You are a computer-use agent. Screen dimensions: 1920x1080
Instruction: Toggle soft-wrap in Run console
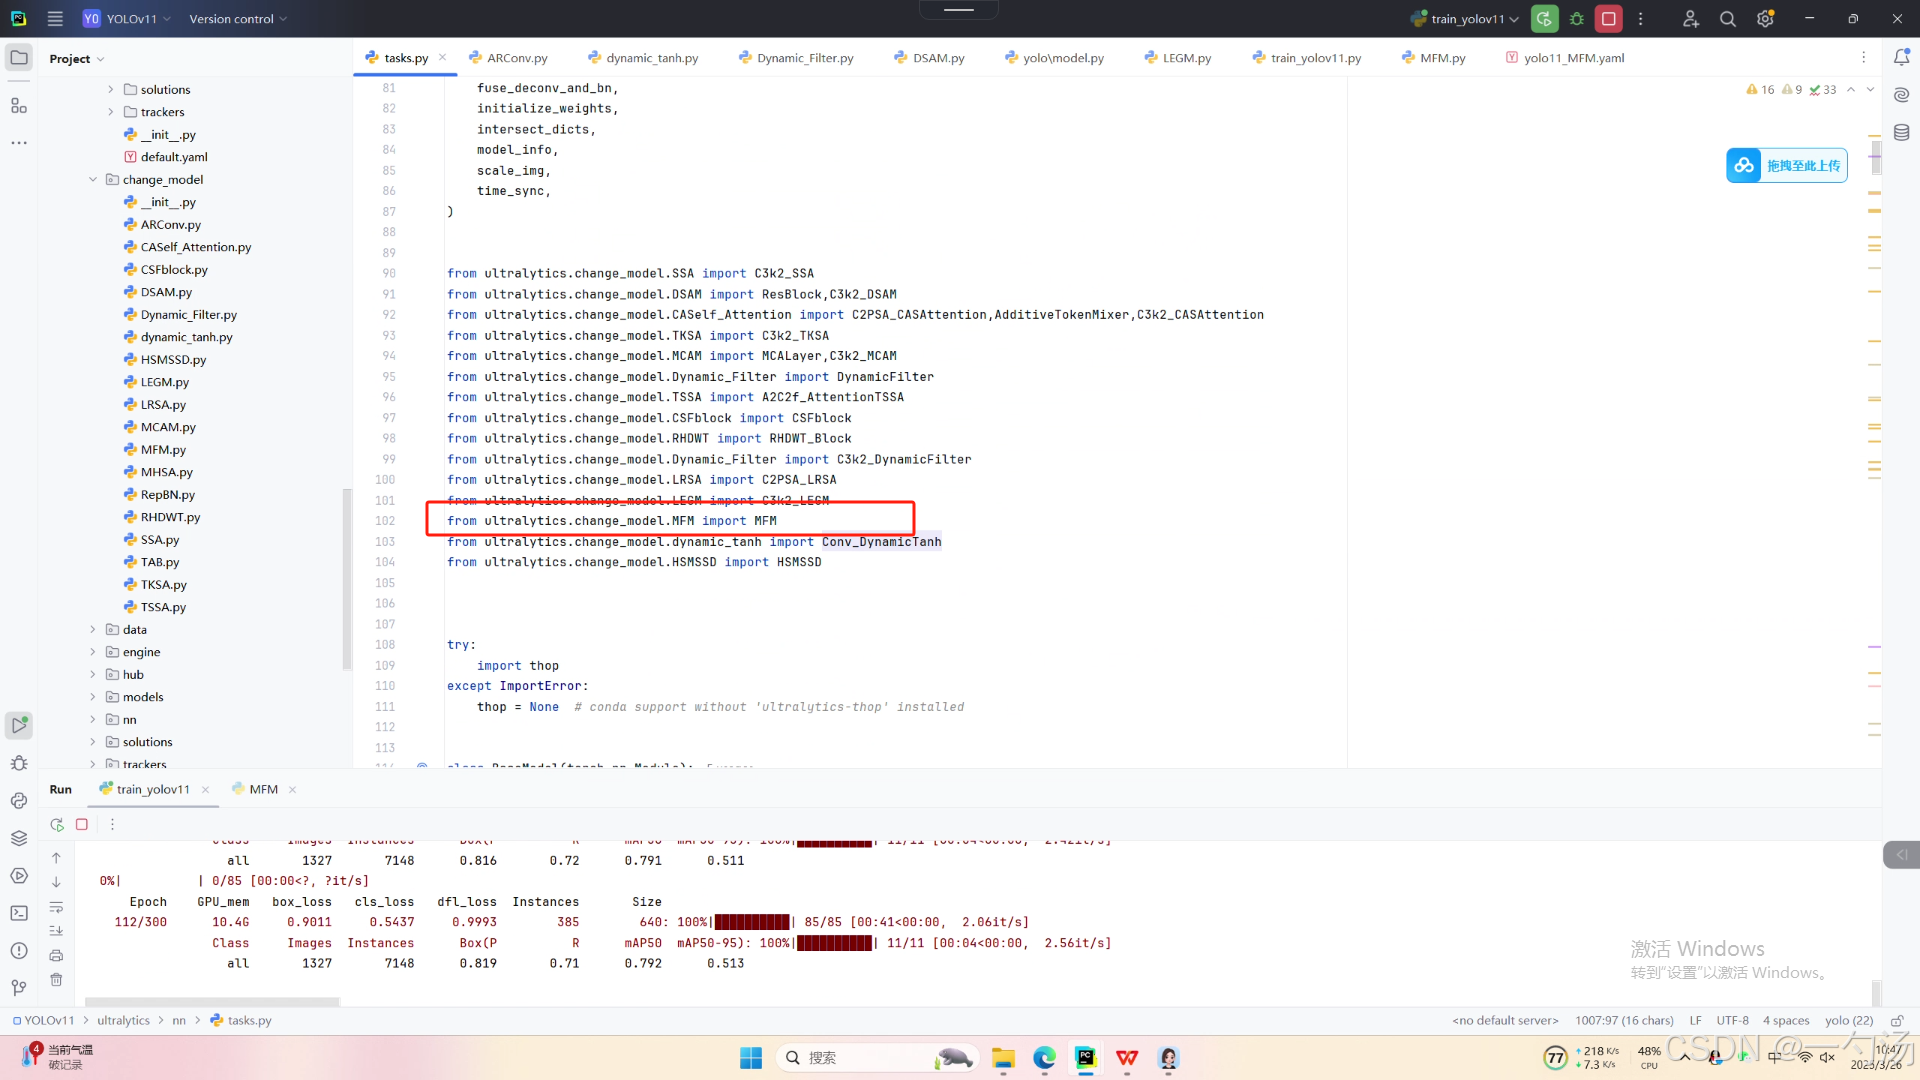pyautogui.click(x=57, y=908)
